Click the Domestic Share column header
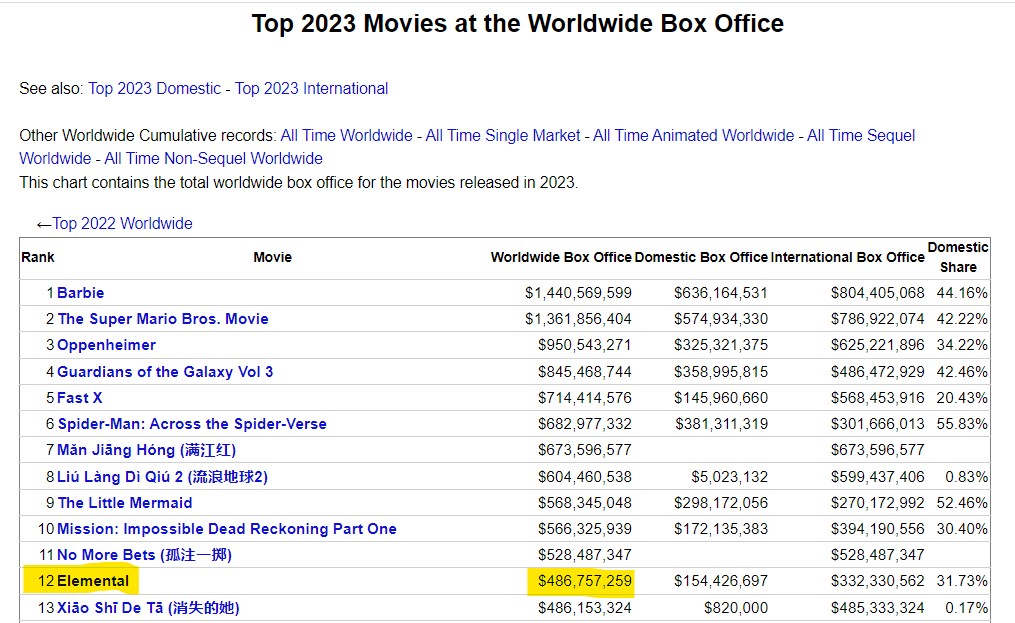This screenshot has height=623, width=1015. (957, 257)
